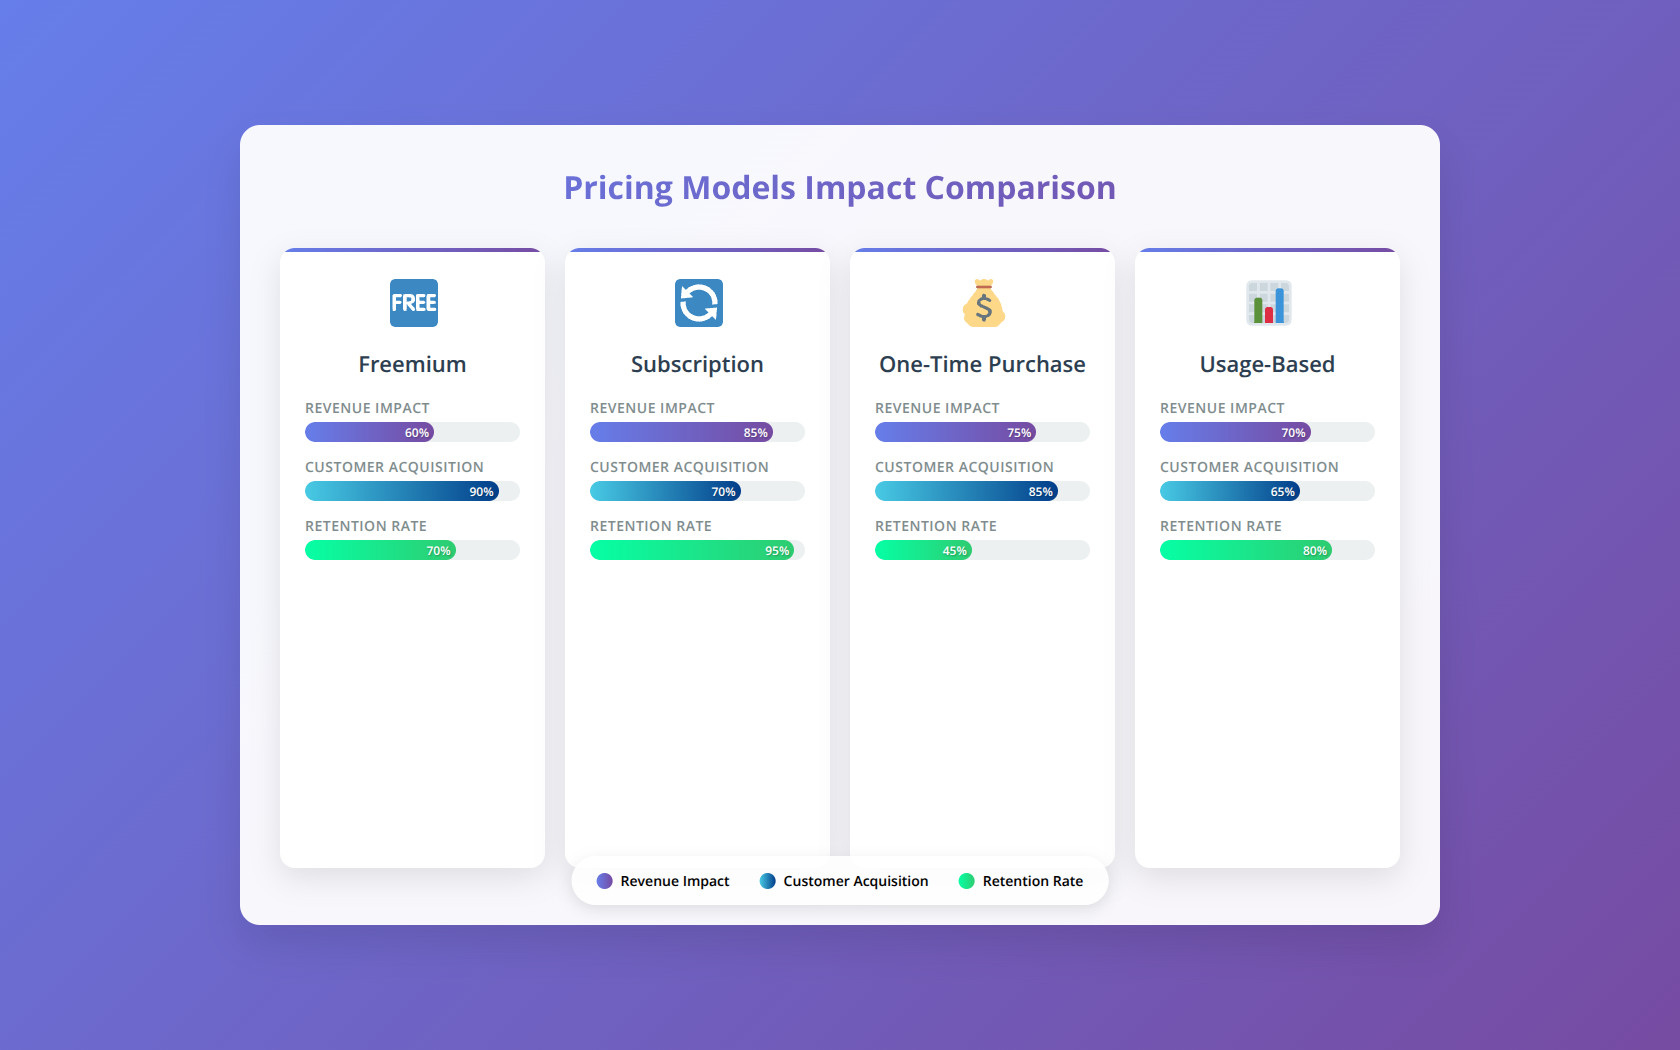Click the Freemium card title
The width and height of the screenshot is (1680, 1050).
[x=412, y=364]
